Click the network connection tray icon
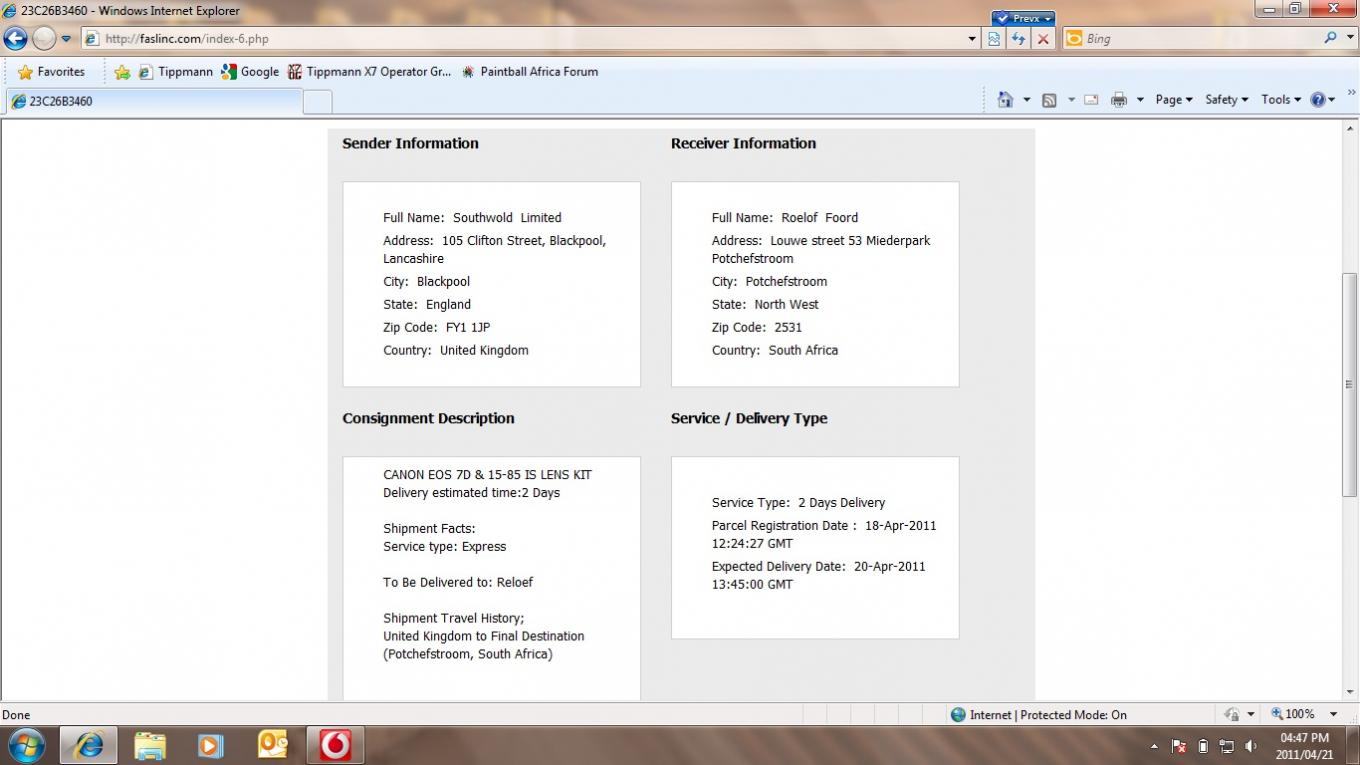 point(1226,747)
